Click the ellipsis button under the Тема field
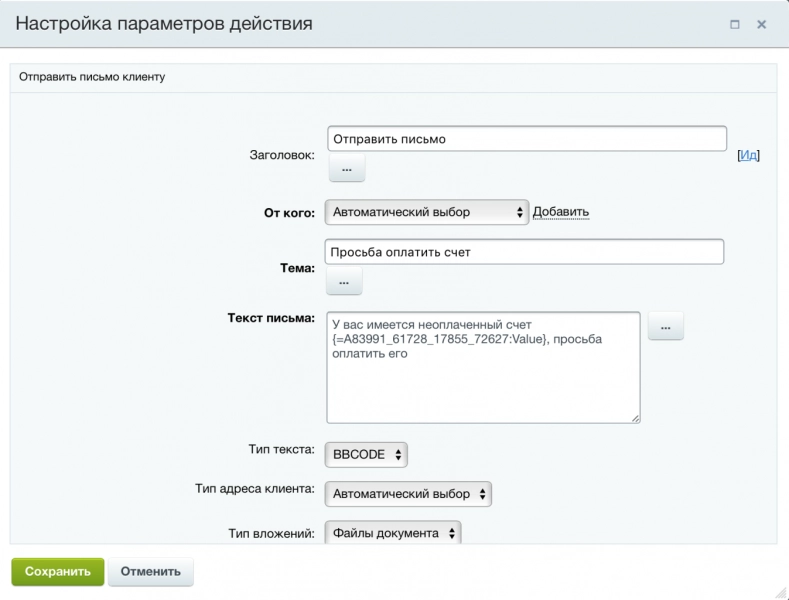789x600 pixels. pyautogui.click(x=344, y=283)
